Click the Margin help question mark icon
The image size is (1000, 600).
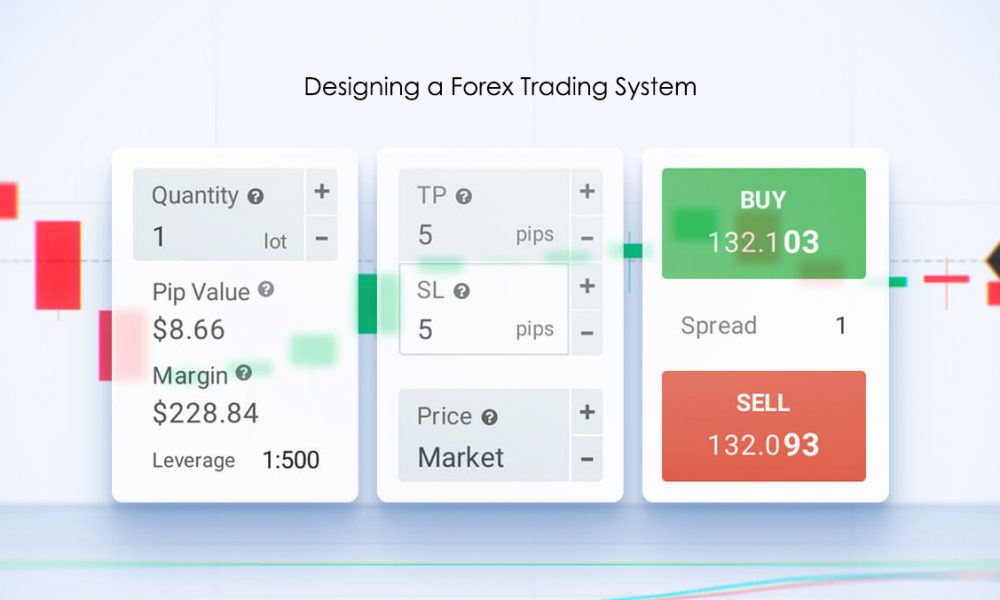pyautogui.click(x=243, y=373)
